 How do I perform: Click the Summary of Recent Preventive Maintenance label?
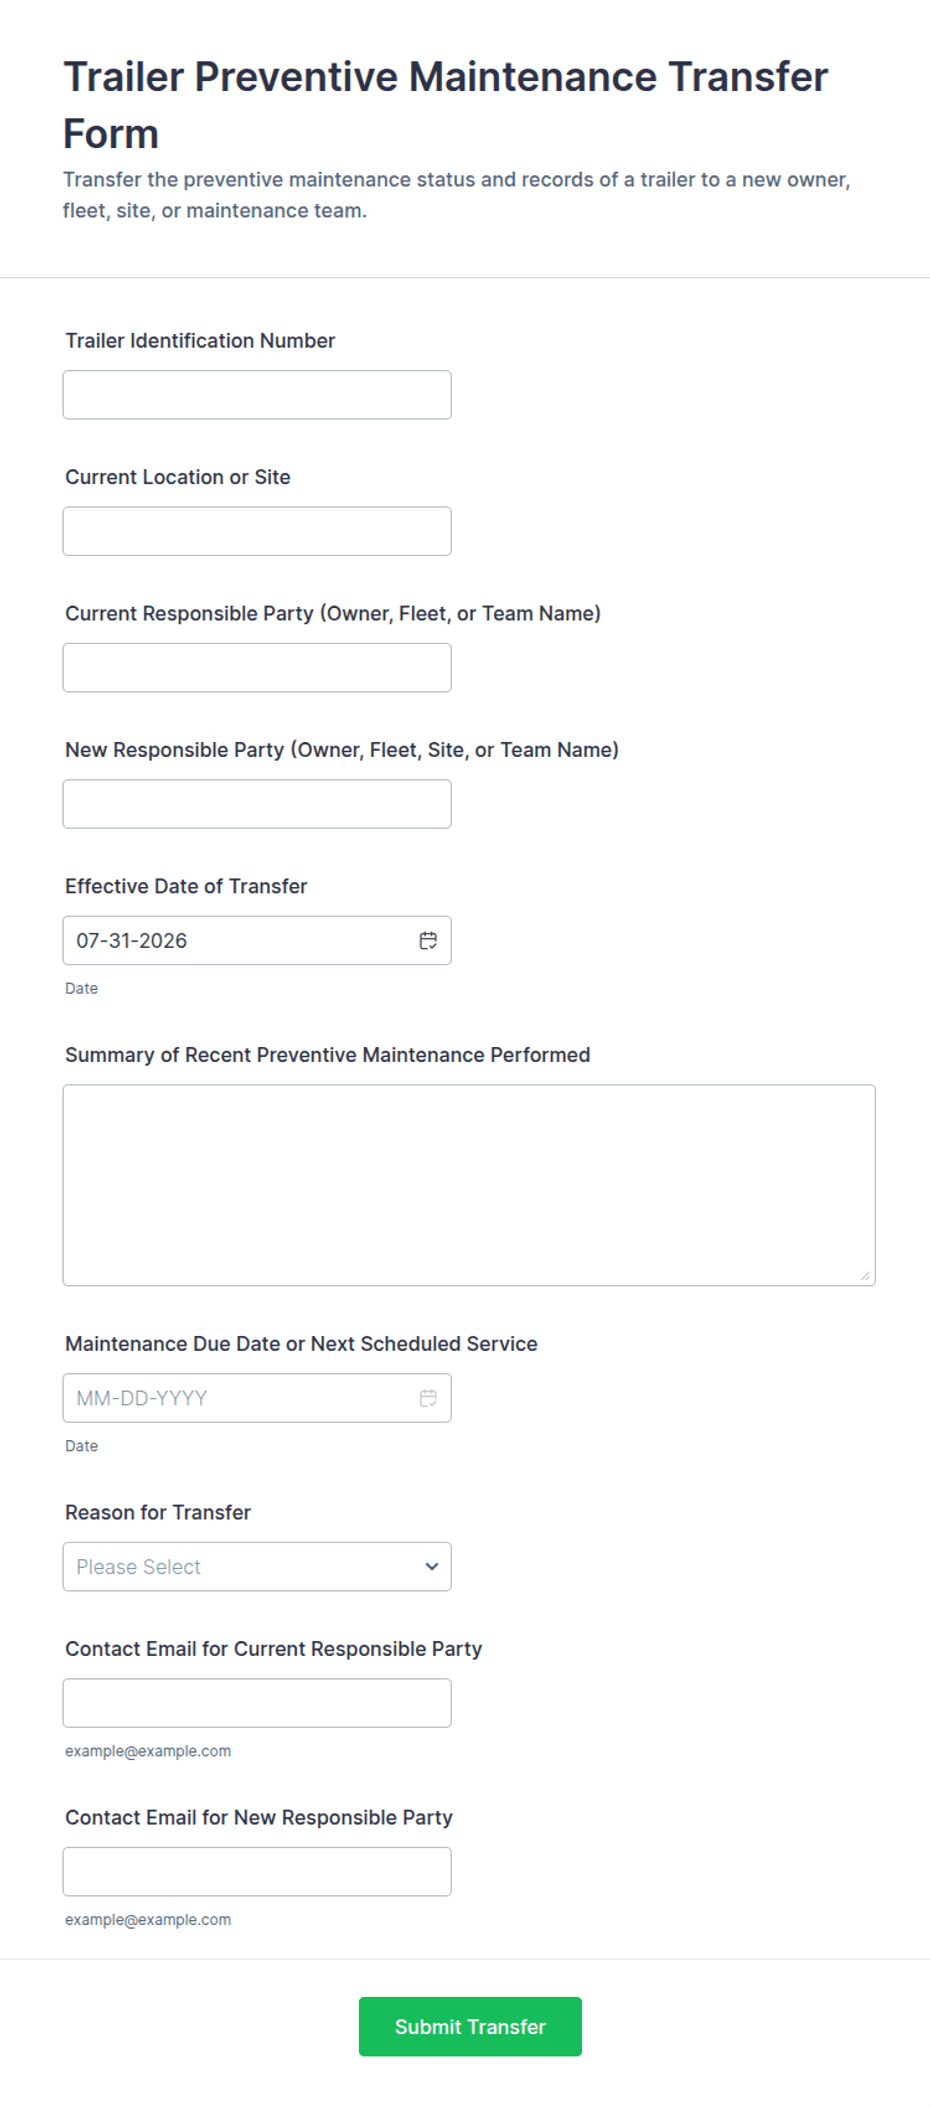pyautogui.click(x=328, y=1055)
